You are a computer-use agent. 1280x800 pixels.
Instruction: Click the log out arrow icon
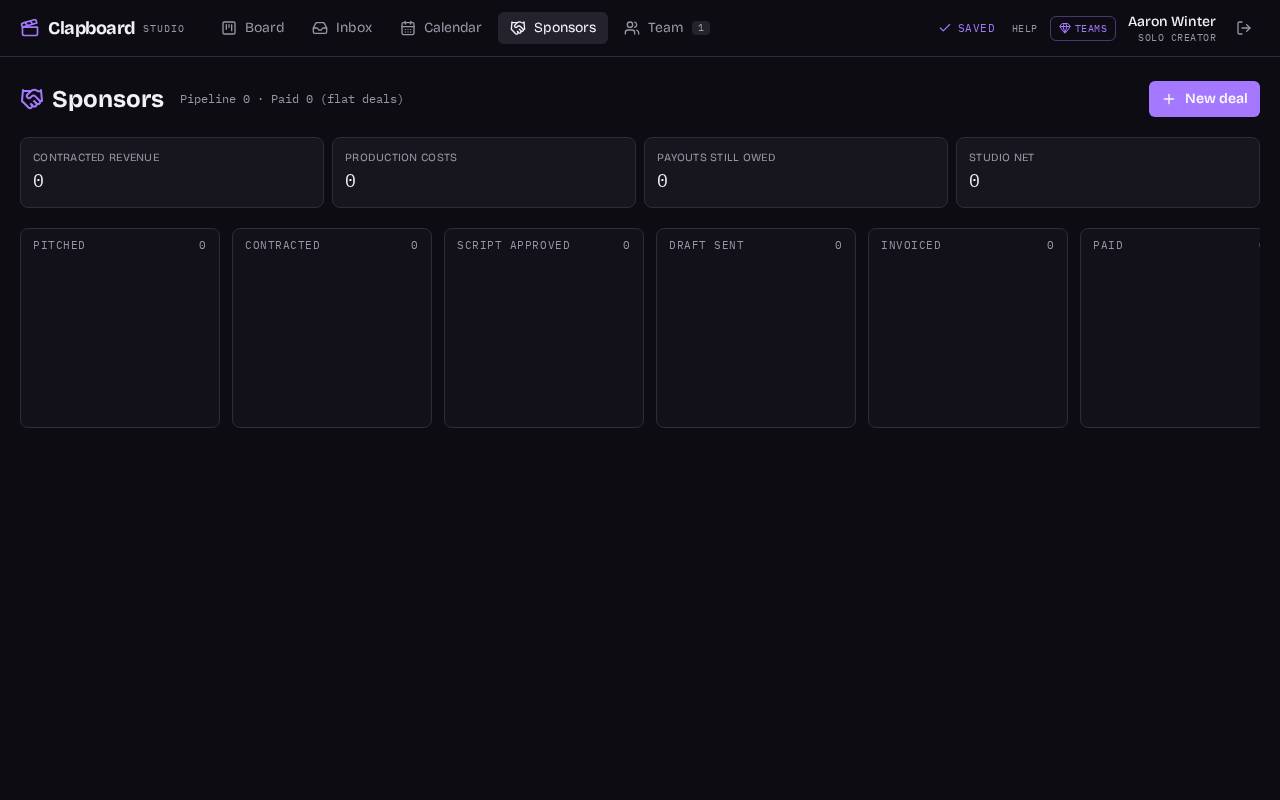1244,28
